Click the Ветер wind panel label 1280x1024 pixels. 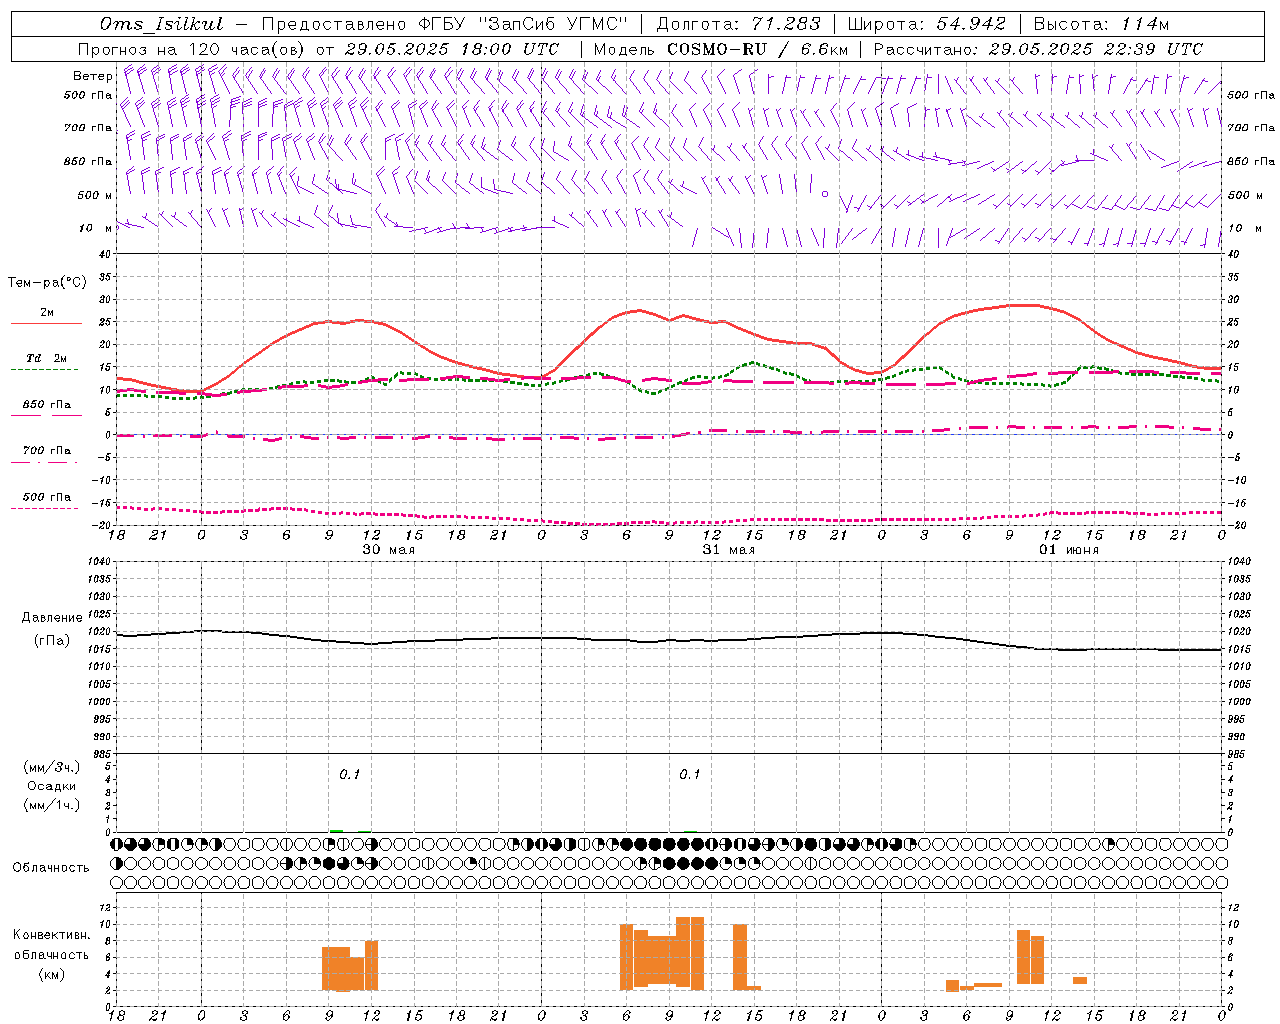point(93,76)
